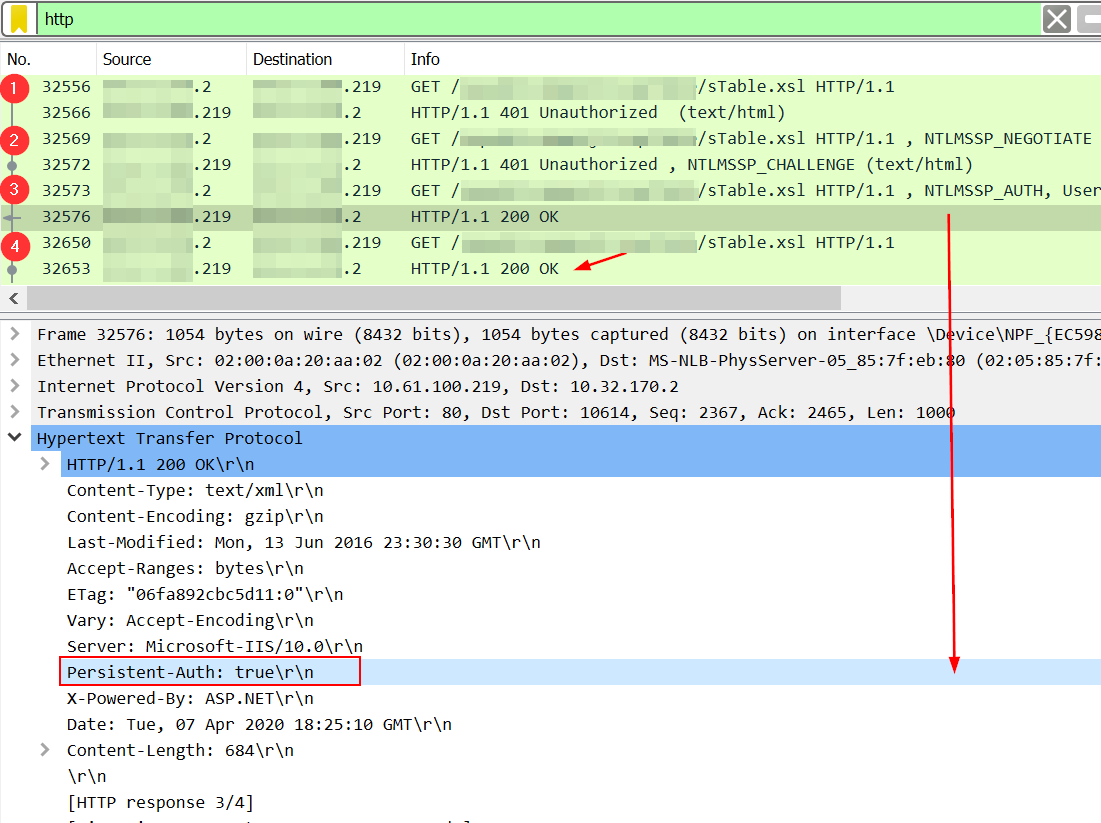
Task: Click red circle marker number 1
Action: coord(15,88)
